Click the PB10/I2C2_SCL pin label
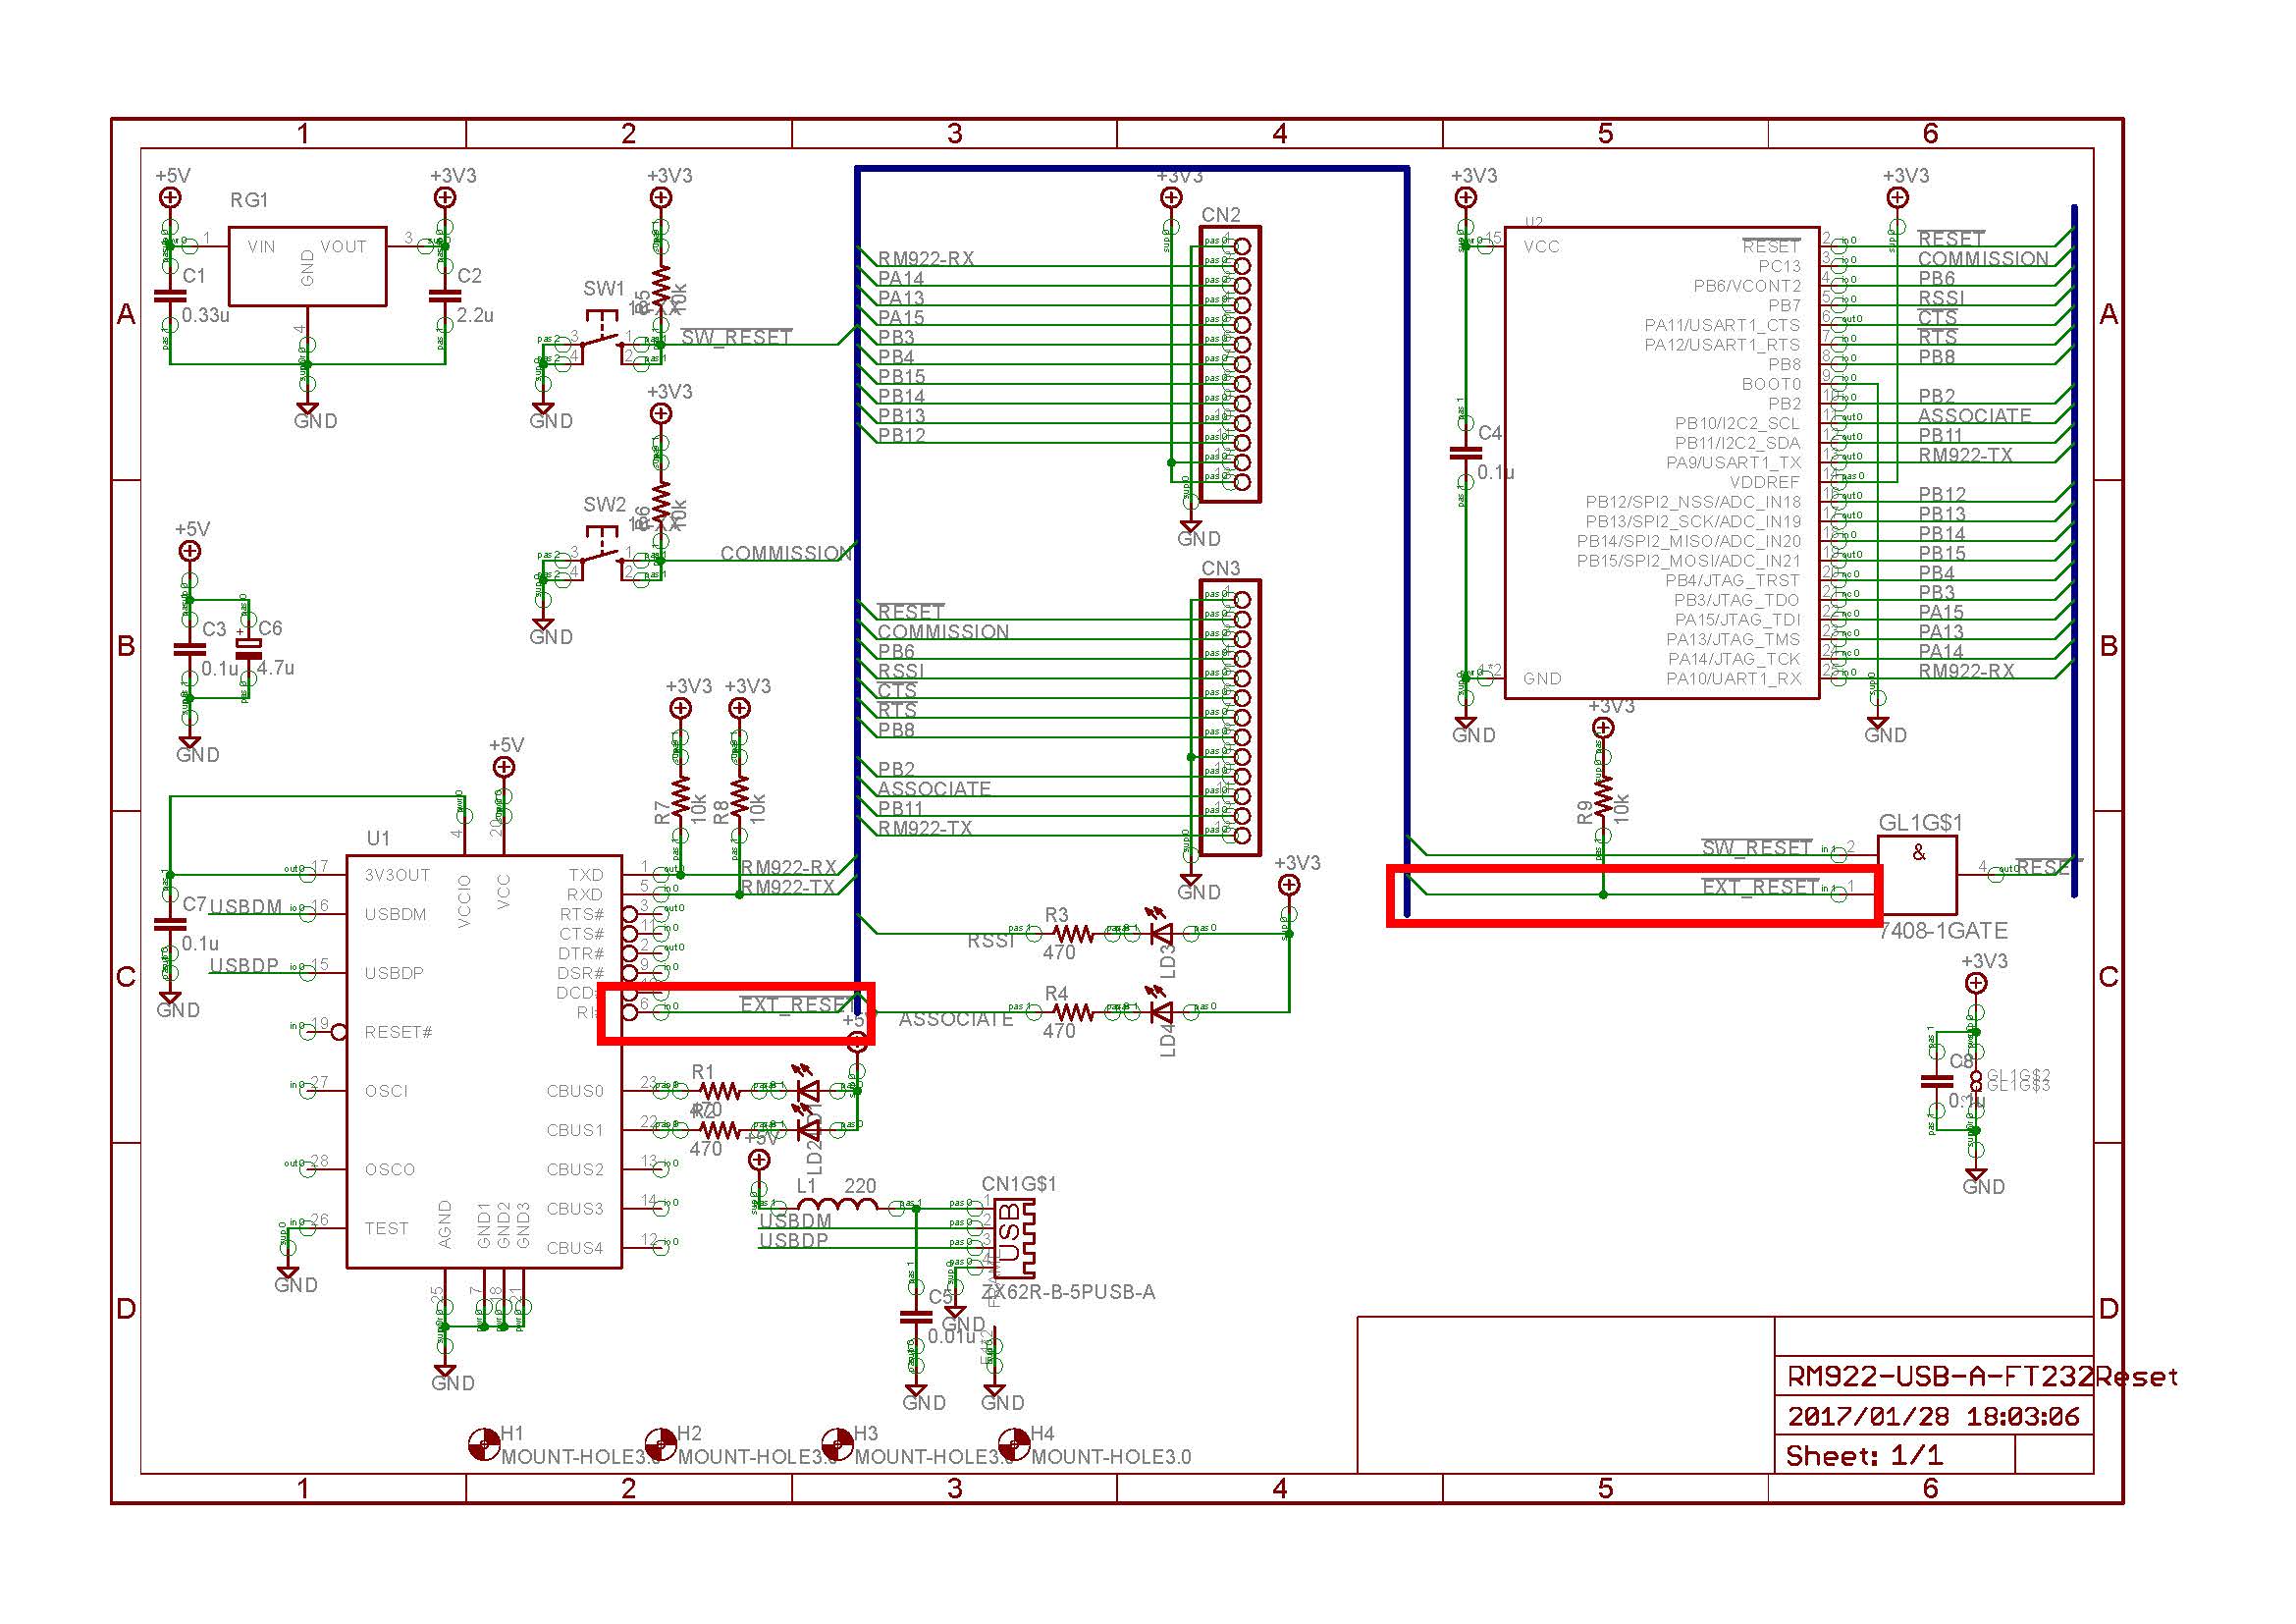The image size is (2296, 1624). [1738, 423]
